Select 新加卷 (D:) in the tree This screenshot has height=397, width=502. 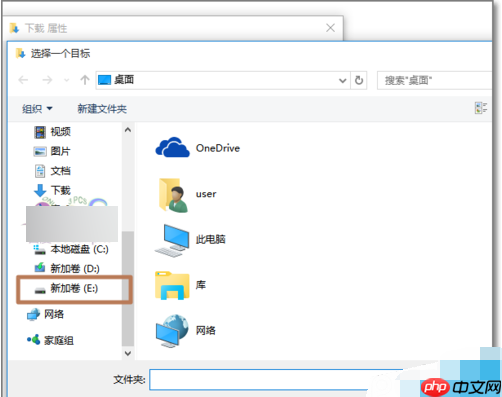75,268
